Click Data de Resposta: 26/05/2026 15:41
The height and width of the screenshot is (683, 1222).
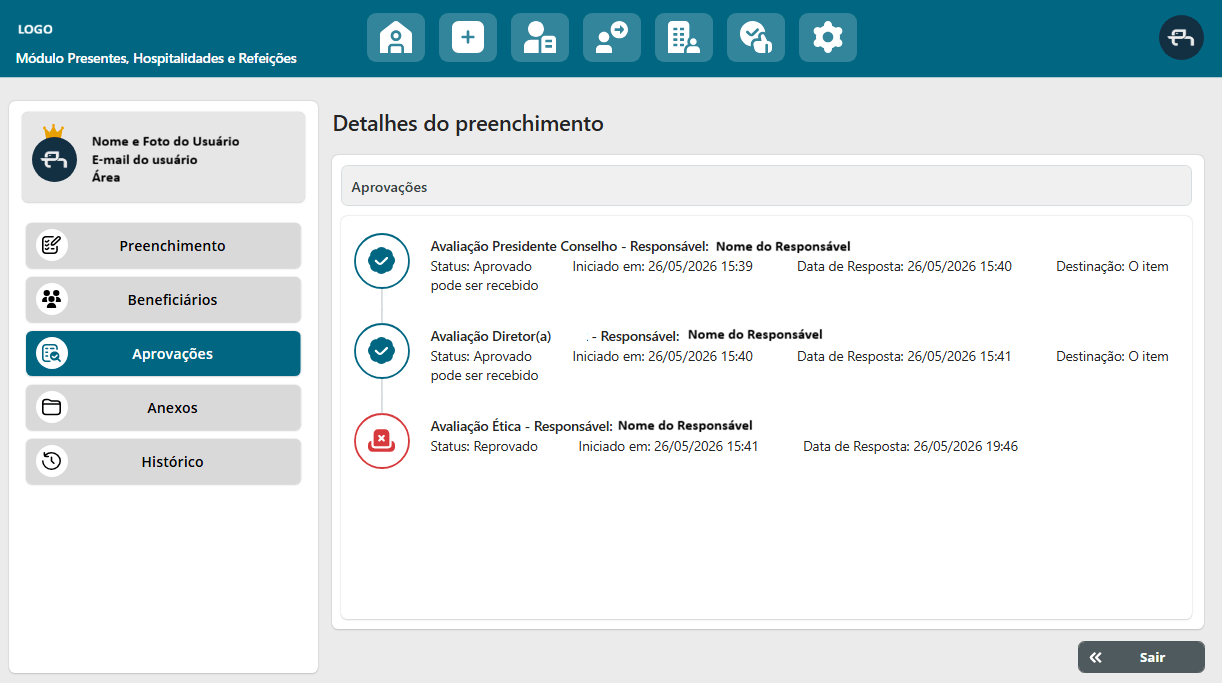(904, 357)
